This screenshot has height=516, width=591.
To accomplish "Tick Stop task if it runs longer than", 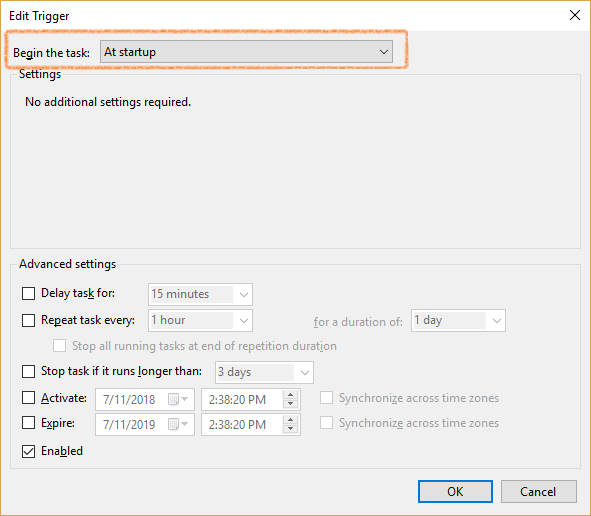I will click(28, 371).
